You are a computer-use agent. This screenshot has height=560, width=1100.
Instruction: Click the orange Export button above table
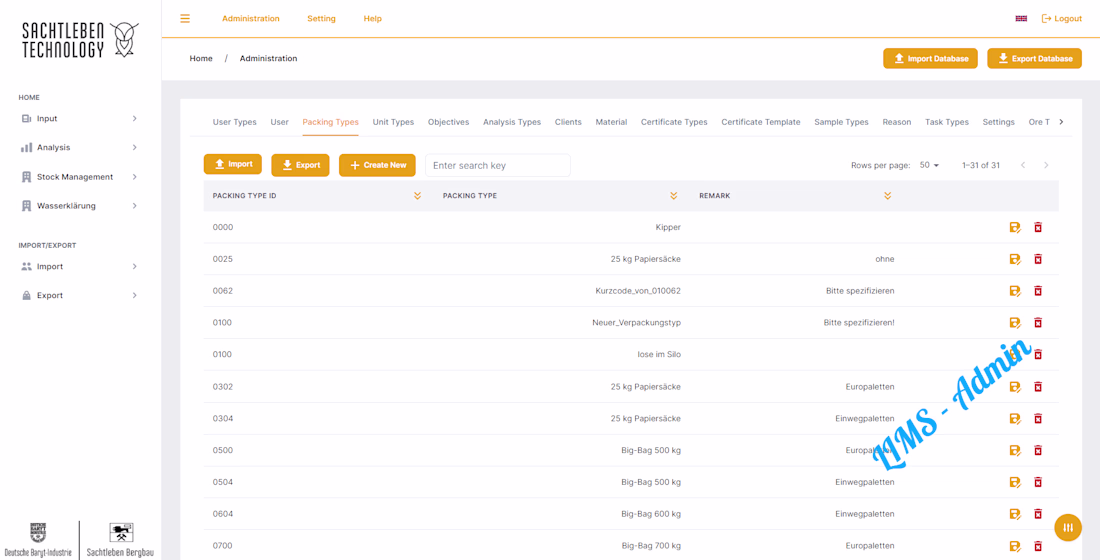coord(300,165)
